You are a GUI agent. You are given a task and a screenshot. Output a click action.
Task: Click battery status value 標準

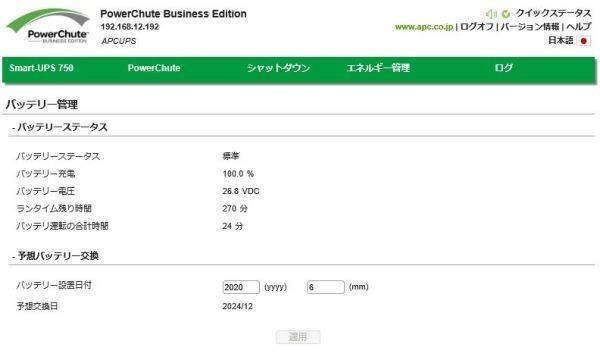(x=231, y=156)
